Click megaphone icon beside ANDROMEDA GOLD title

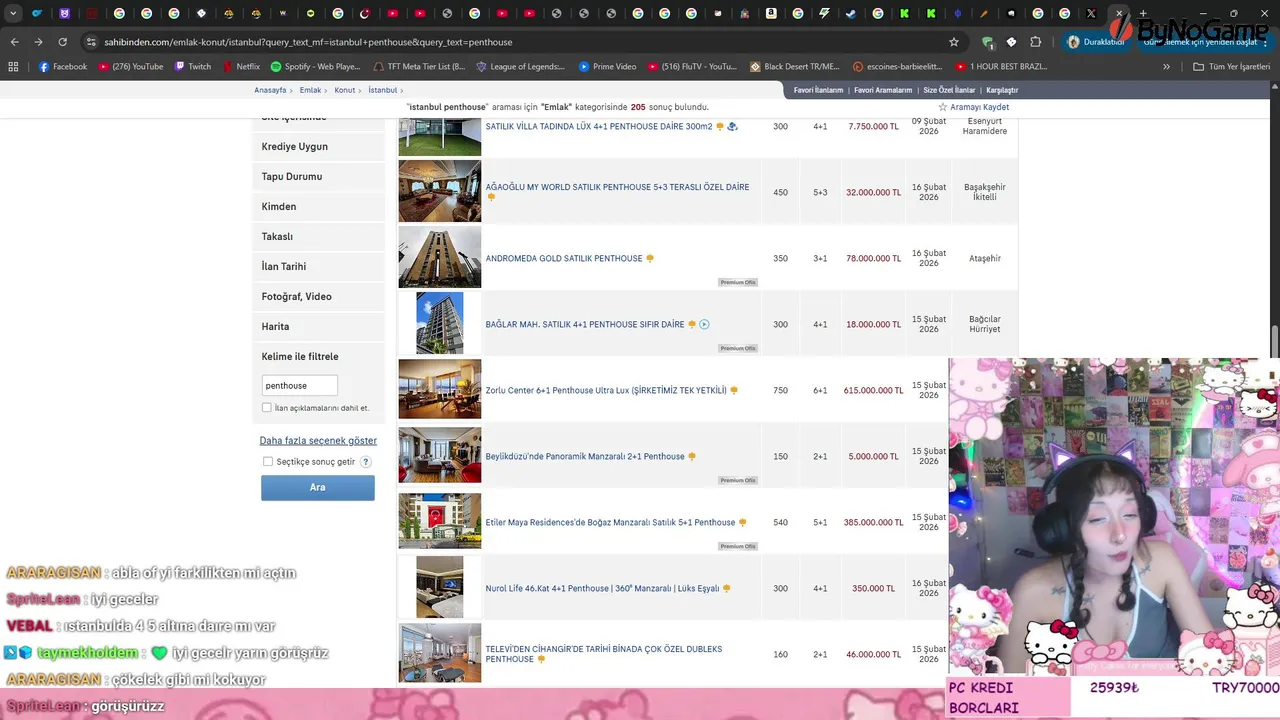pyautogui.click(x=650, y=258)
